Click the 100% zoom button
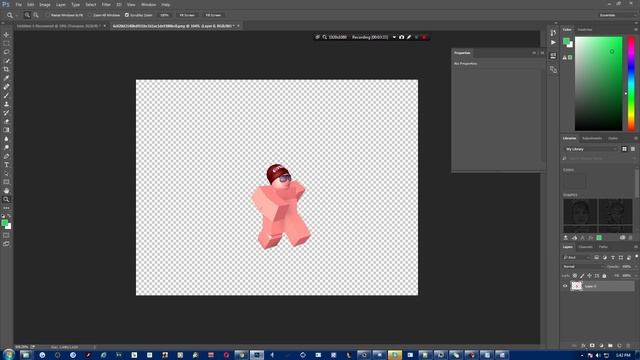Screen dimensions: 640x360 point(164,15)
